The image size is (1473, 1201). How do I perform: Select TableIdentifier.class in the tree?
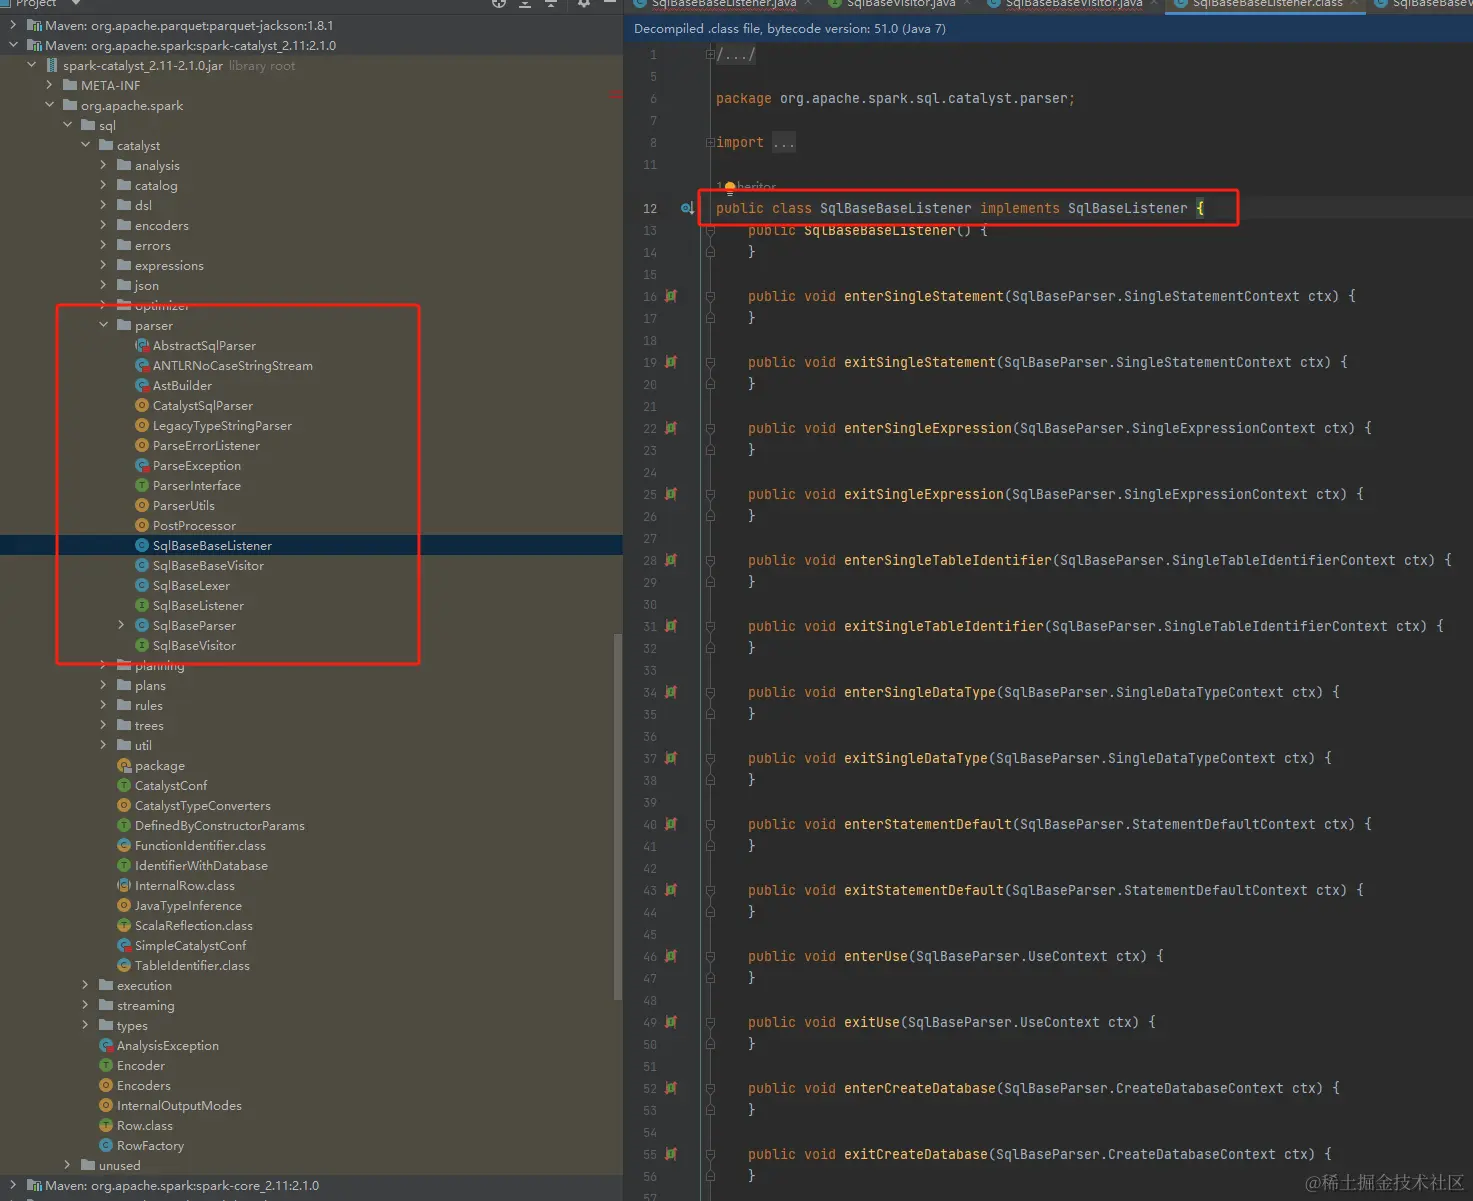click(192, 966)
